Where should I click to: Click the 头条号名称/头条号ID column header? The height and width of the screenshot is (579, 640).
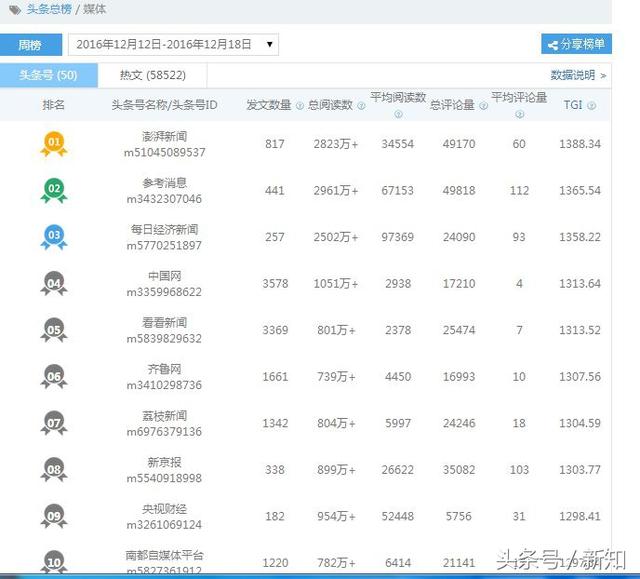(x=164, y=105)
